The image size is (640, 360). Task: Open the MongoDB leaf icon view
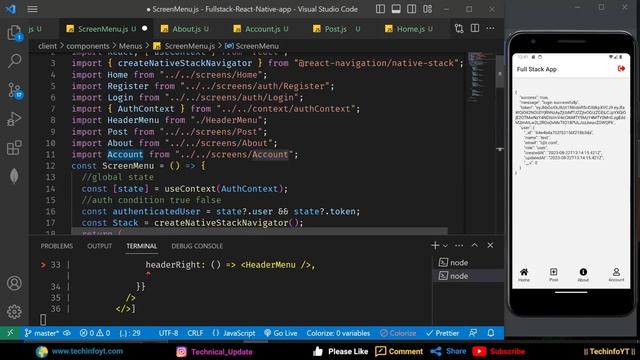pyautogui.click(x=14, y=176)
